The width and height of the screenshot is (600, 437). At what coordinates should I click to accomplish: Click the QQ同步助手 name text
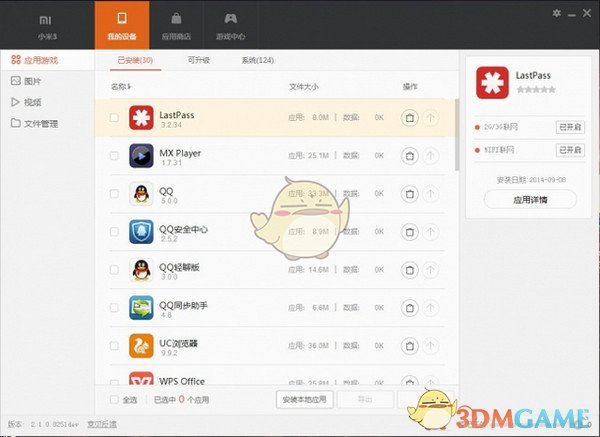click(183, 305)
